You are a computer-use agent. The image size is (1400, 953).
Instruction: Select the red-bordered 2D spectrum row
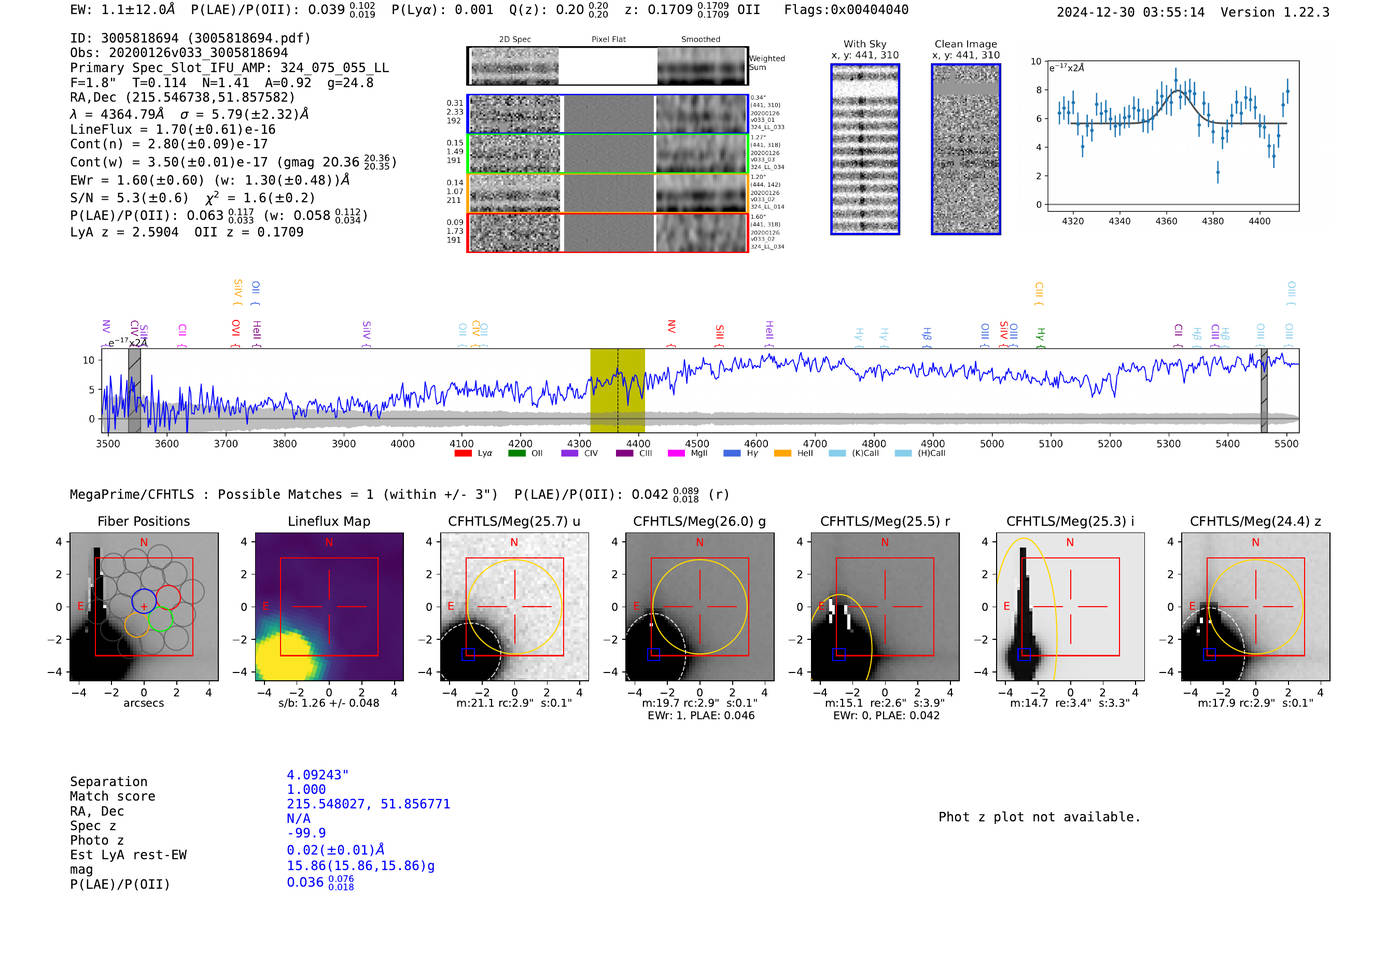608,232
